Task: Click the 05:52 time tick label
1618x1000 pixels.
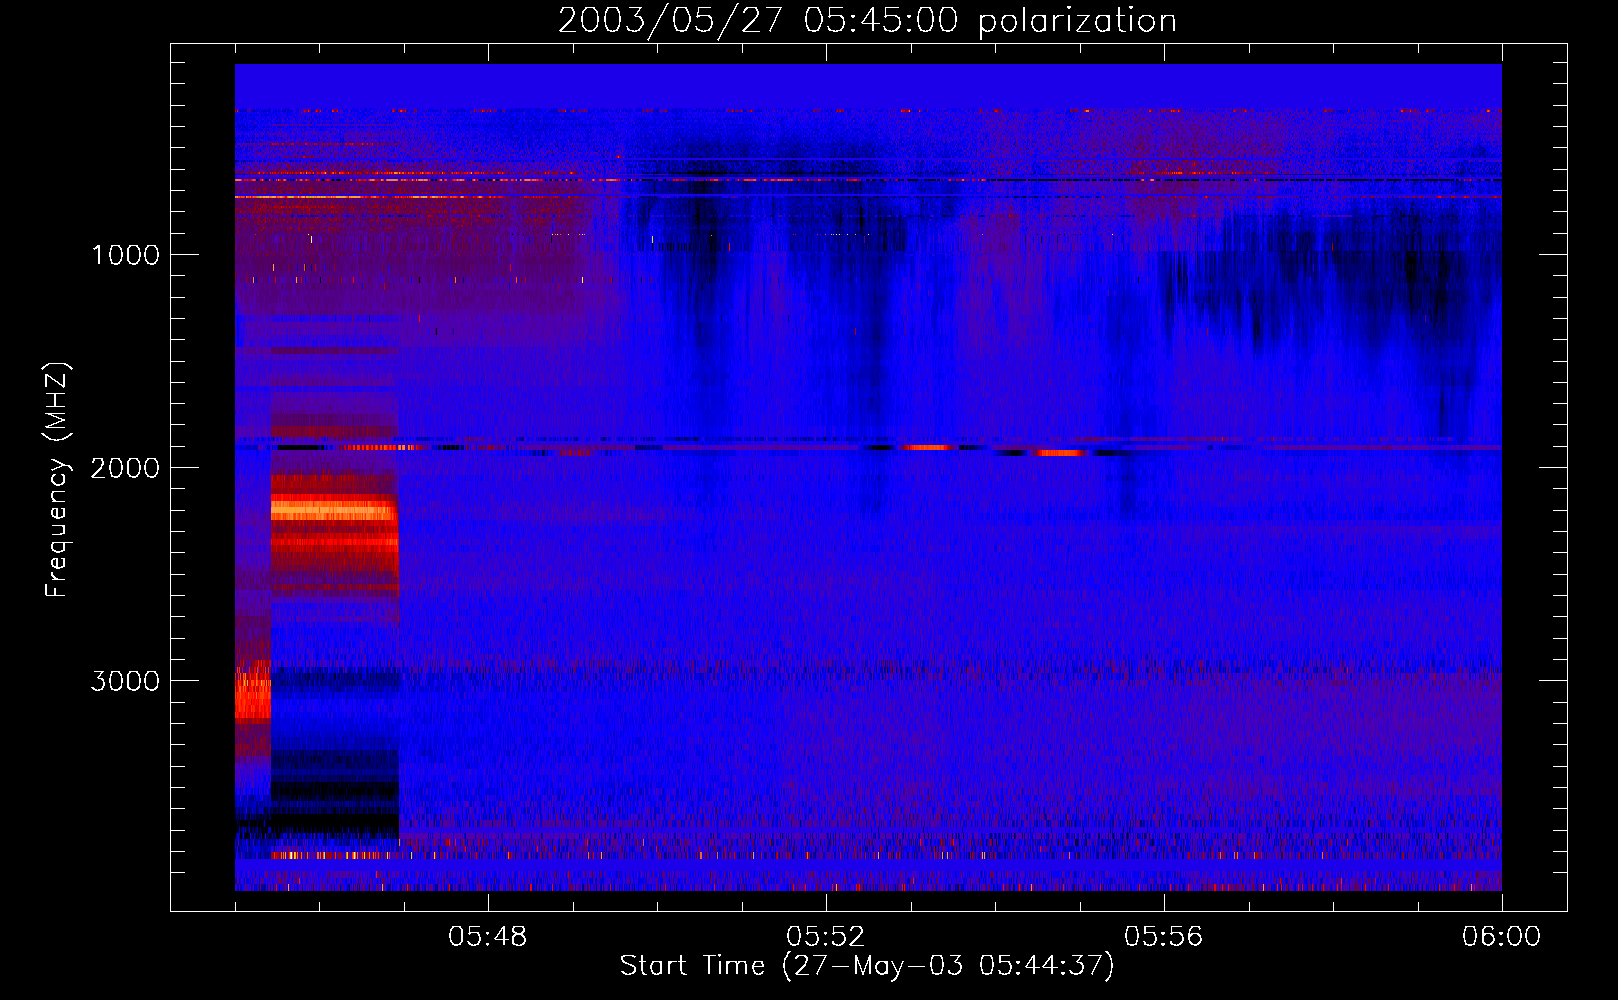Action: [826, 937]
